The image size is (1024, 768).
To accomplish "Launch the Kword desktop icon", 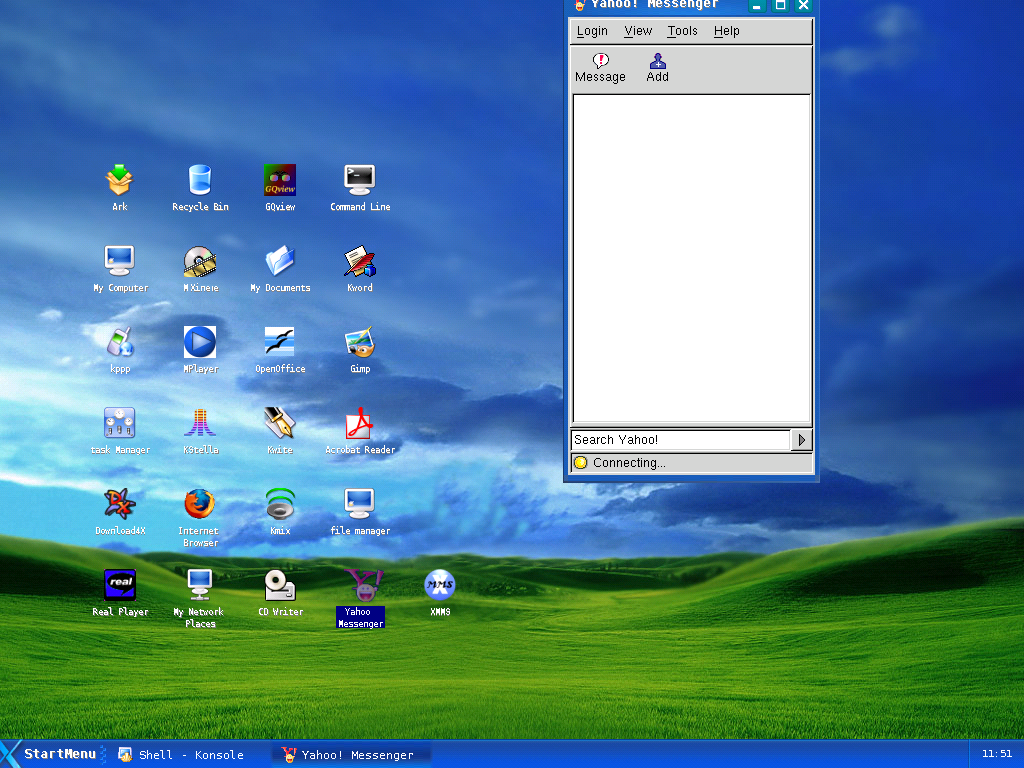I will 360,261.
